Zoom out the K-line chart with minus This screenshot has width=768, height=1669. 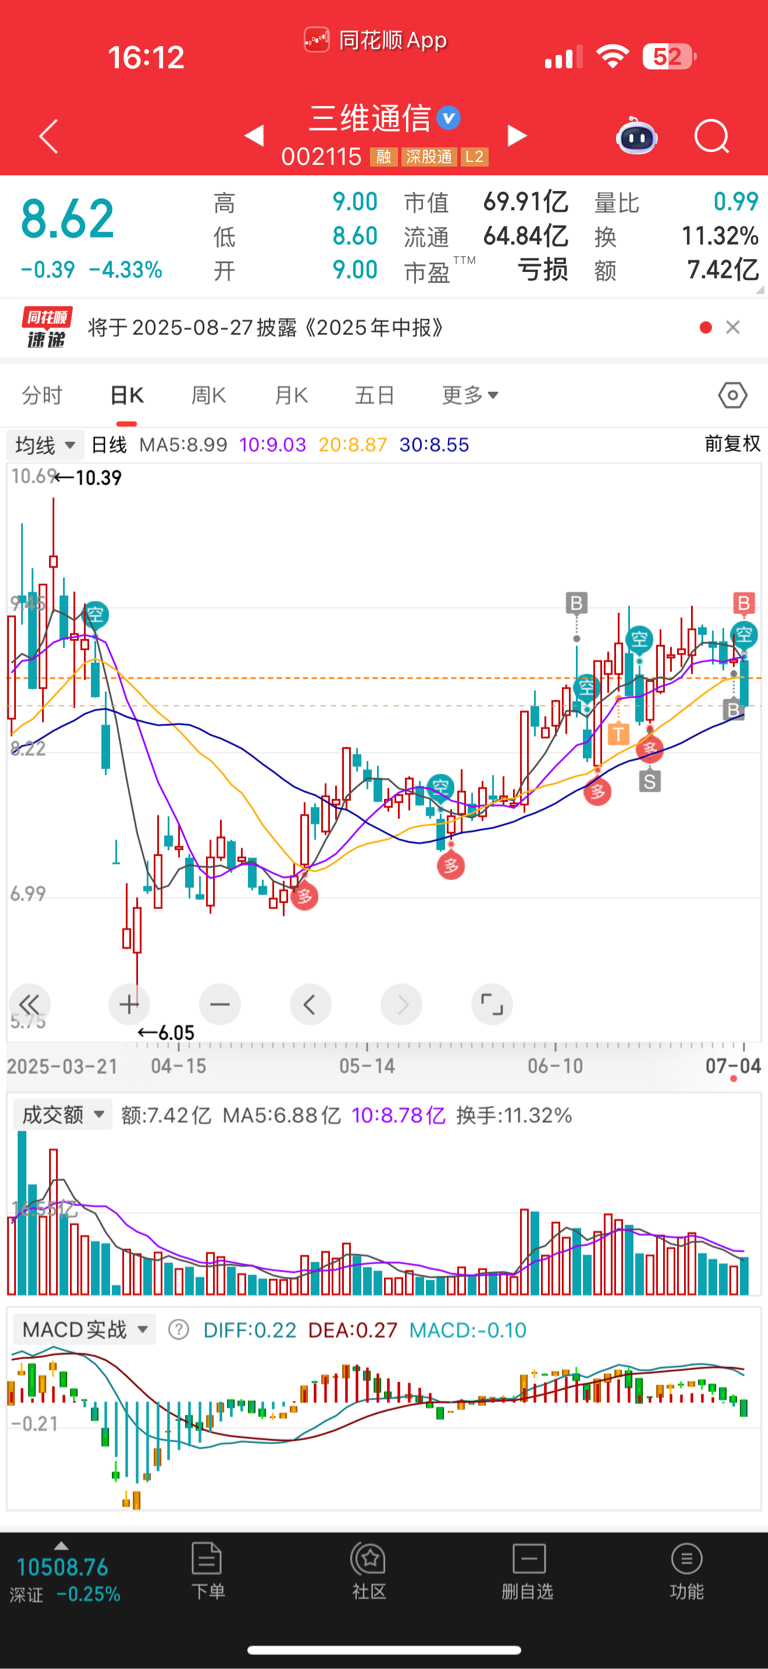220,1004
